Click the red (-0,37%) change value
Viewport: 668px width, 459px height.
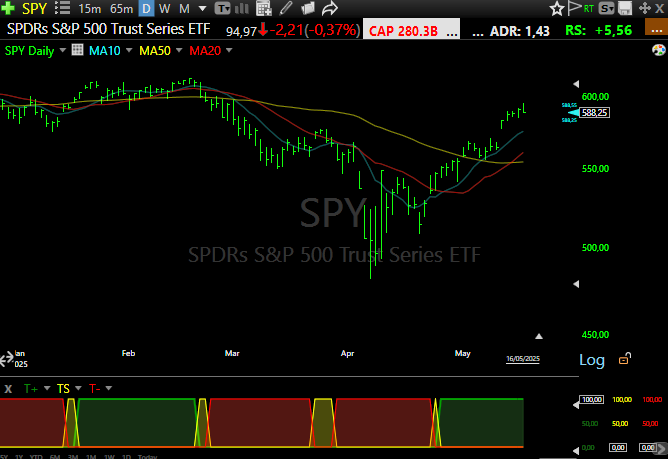[332, 30]
